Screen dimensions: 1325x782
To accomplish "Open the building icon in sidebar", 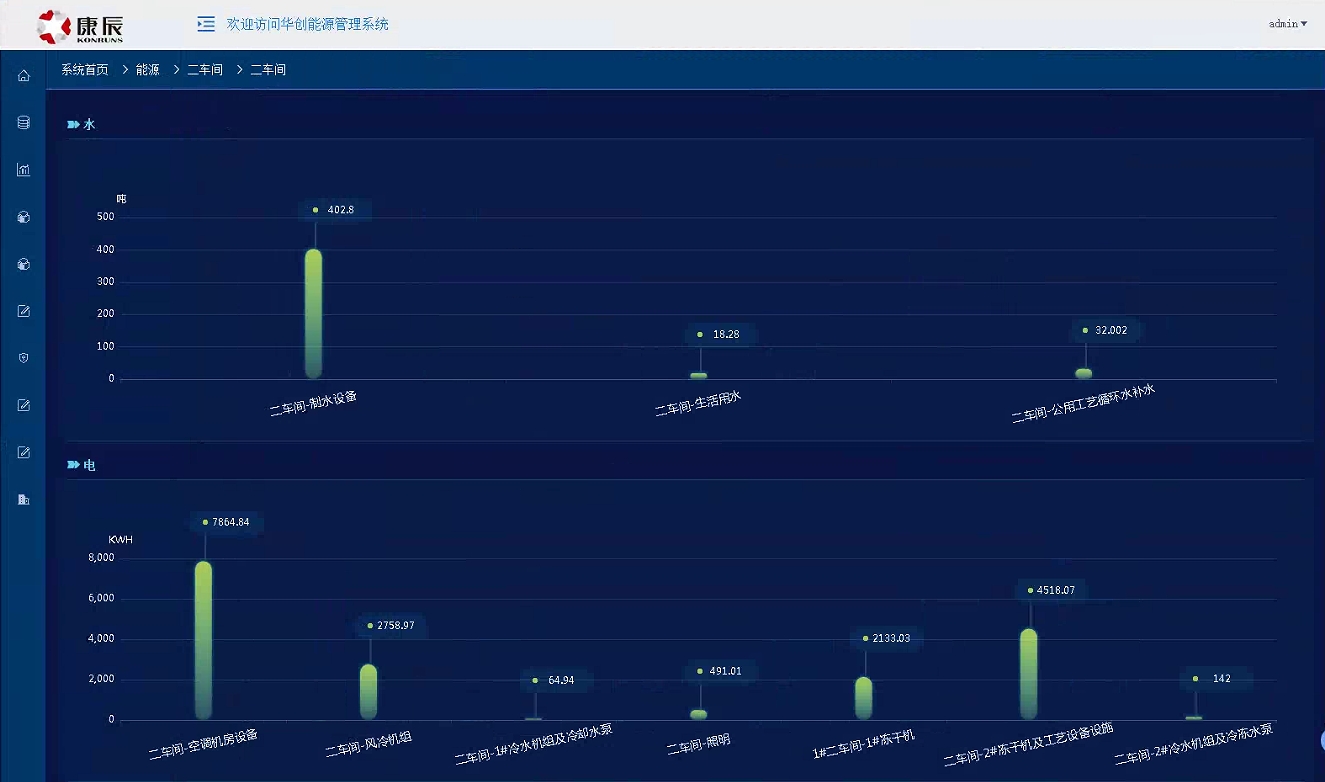I will pos(23,499).
